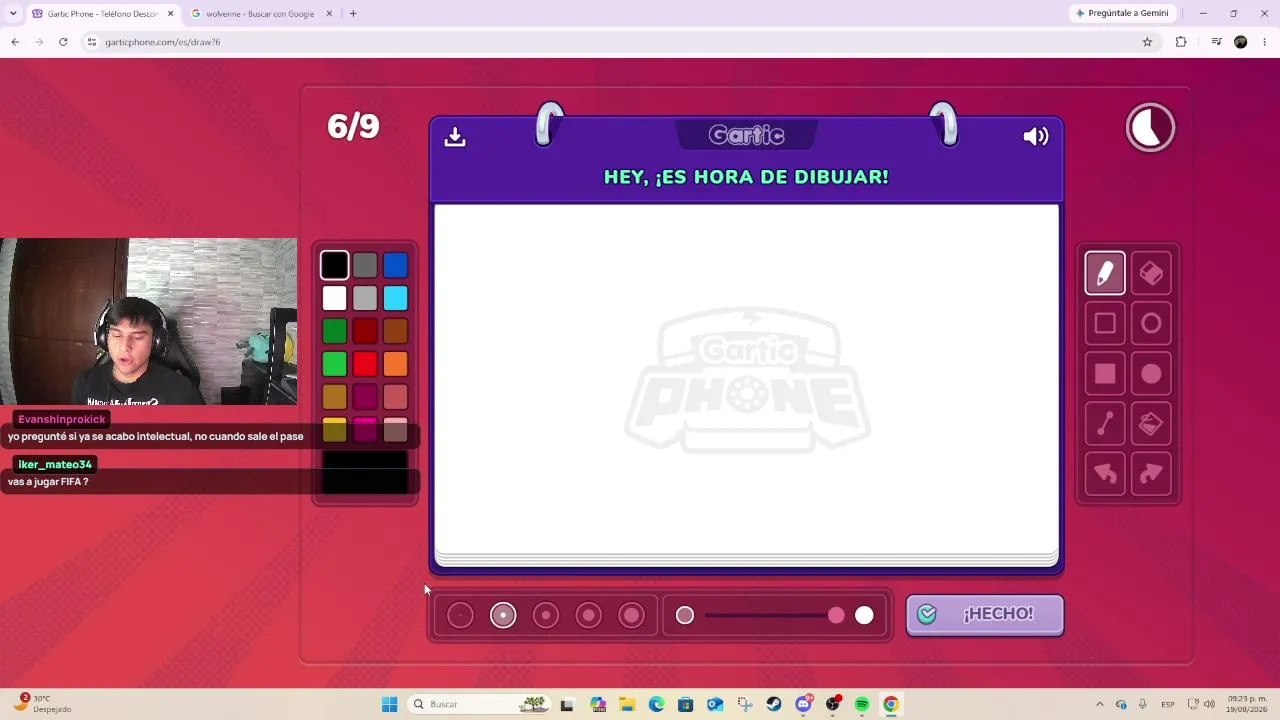This screenshot has width=1280, height=720.
Task: Bookmark this page with the star icon
Action: pos(1147,42)
